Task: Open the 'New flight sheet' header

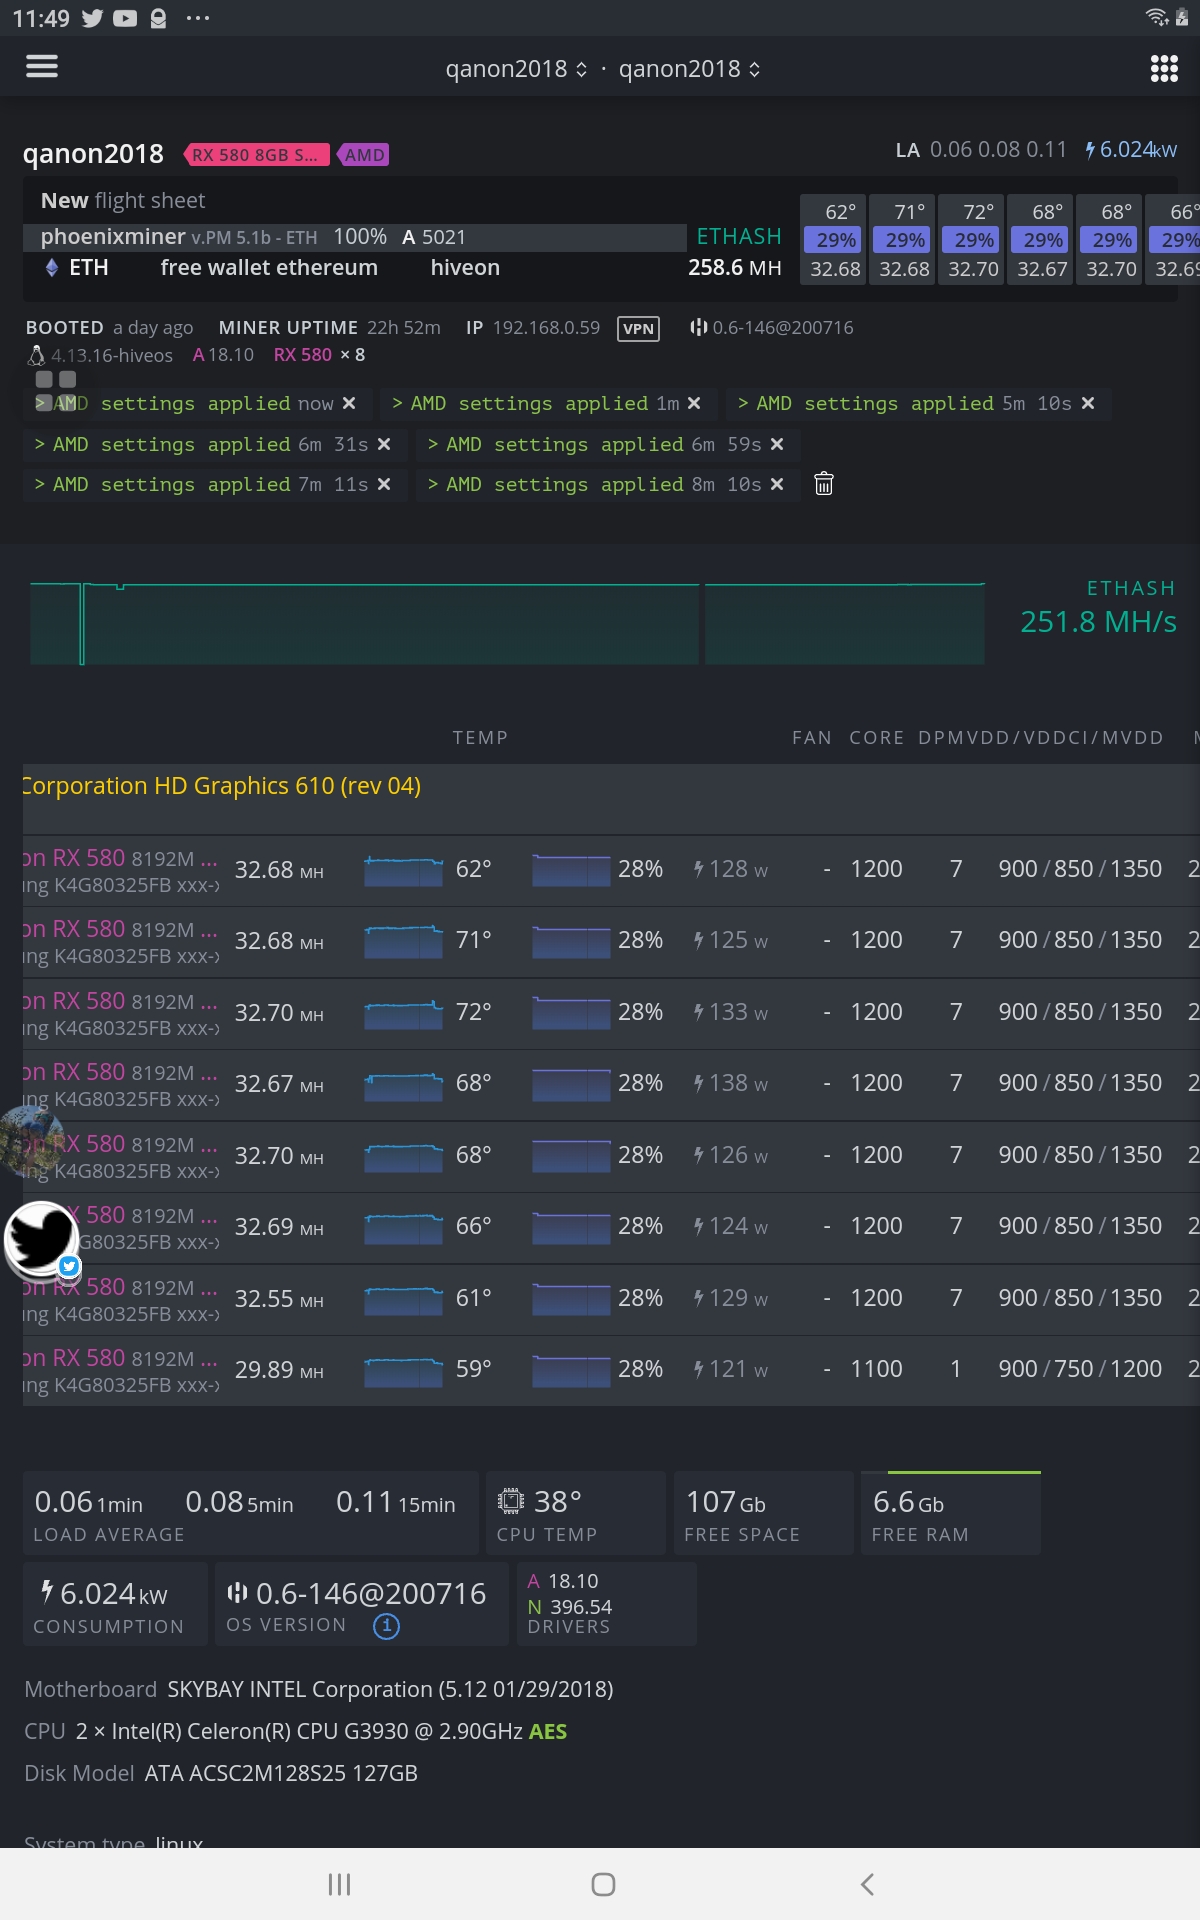Action: tap(123, 201)
